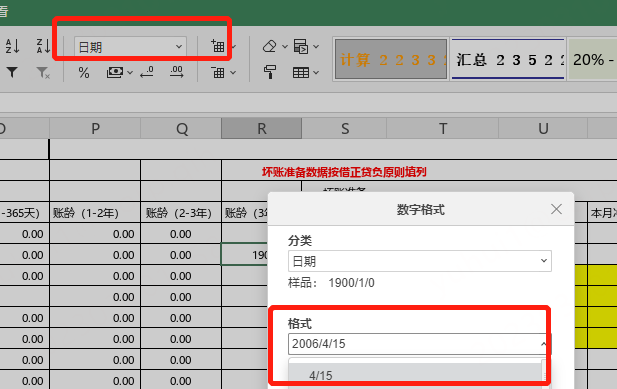Select column U header
This screenshot has height=389, width=617.
[x=543, y=128]
